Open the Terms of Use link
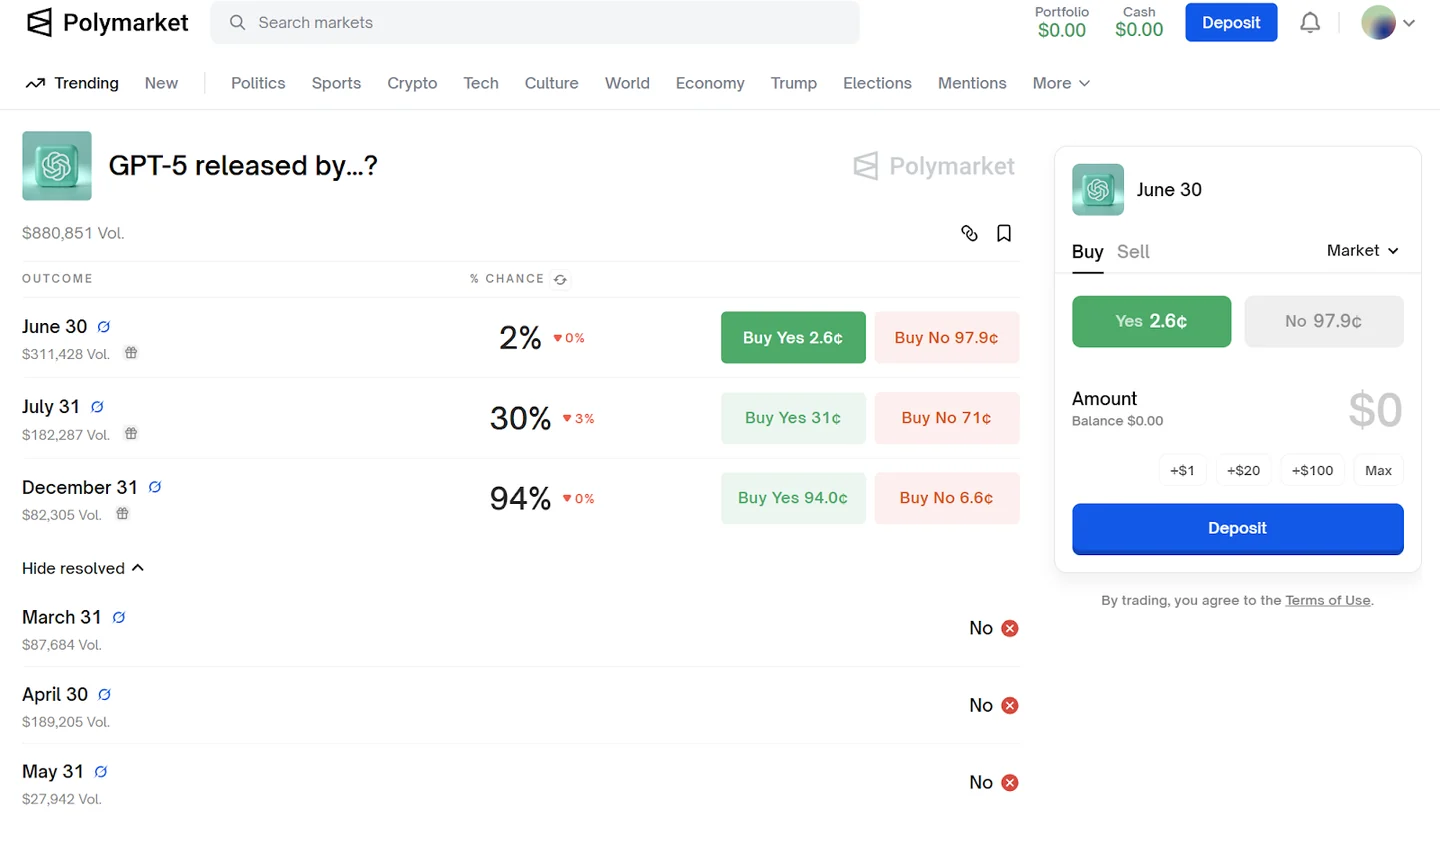Image resolution: width=1440 pixels, height=853 pixels. (1328, 600)
